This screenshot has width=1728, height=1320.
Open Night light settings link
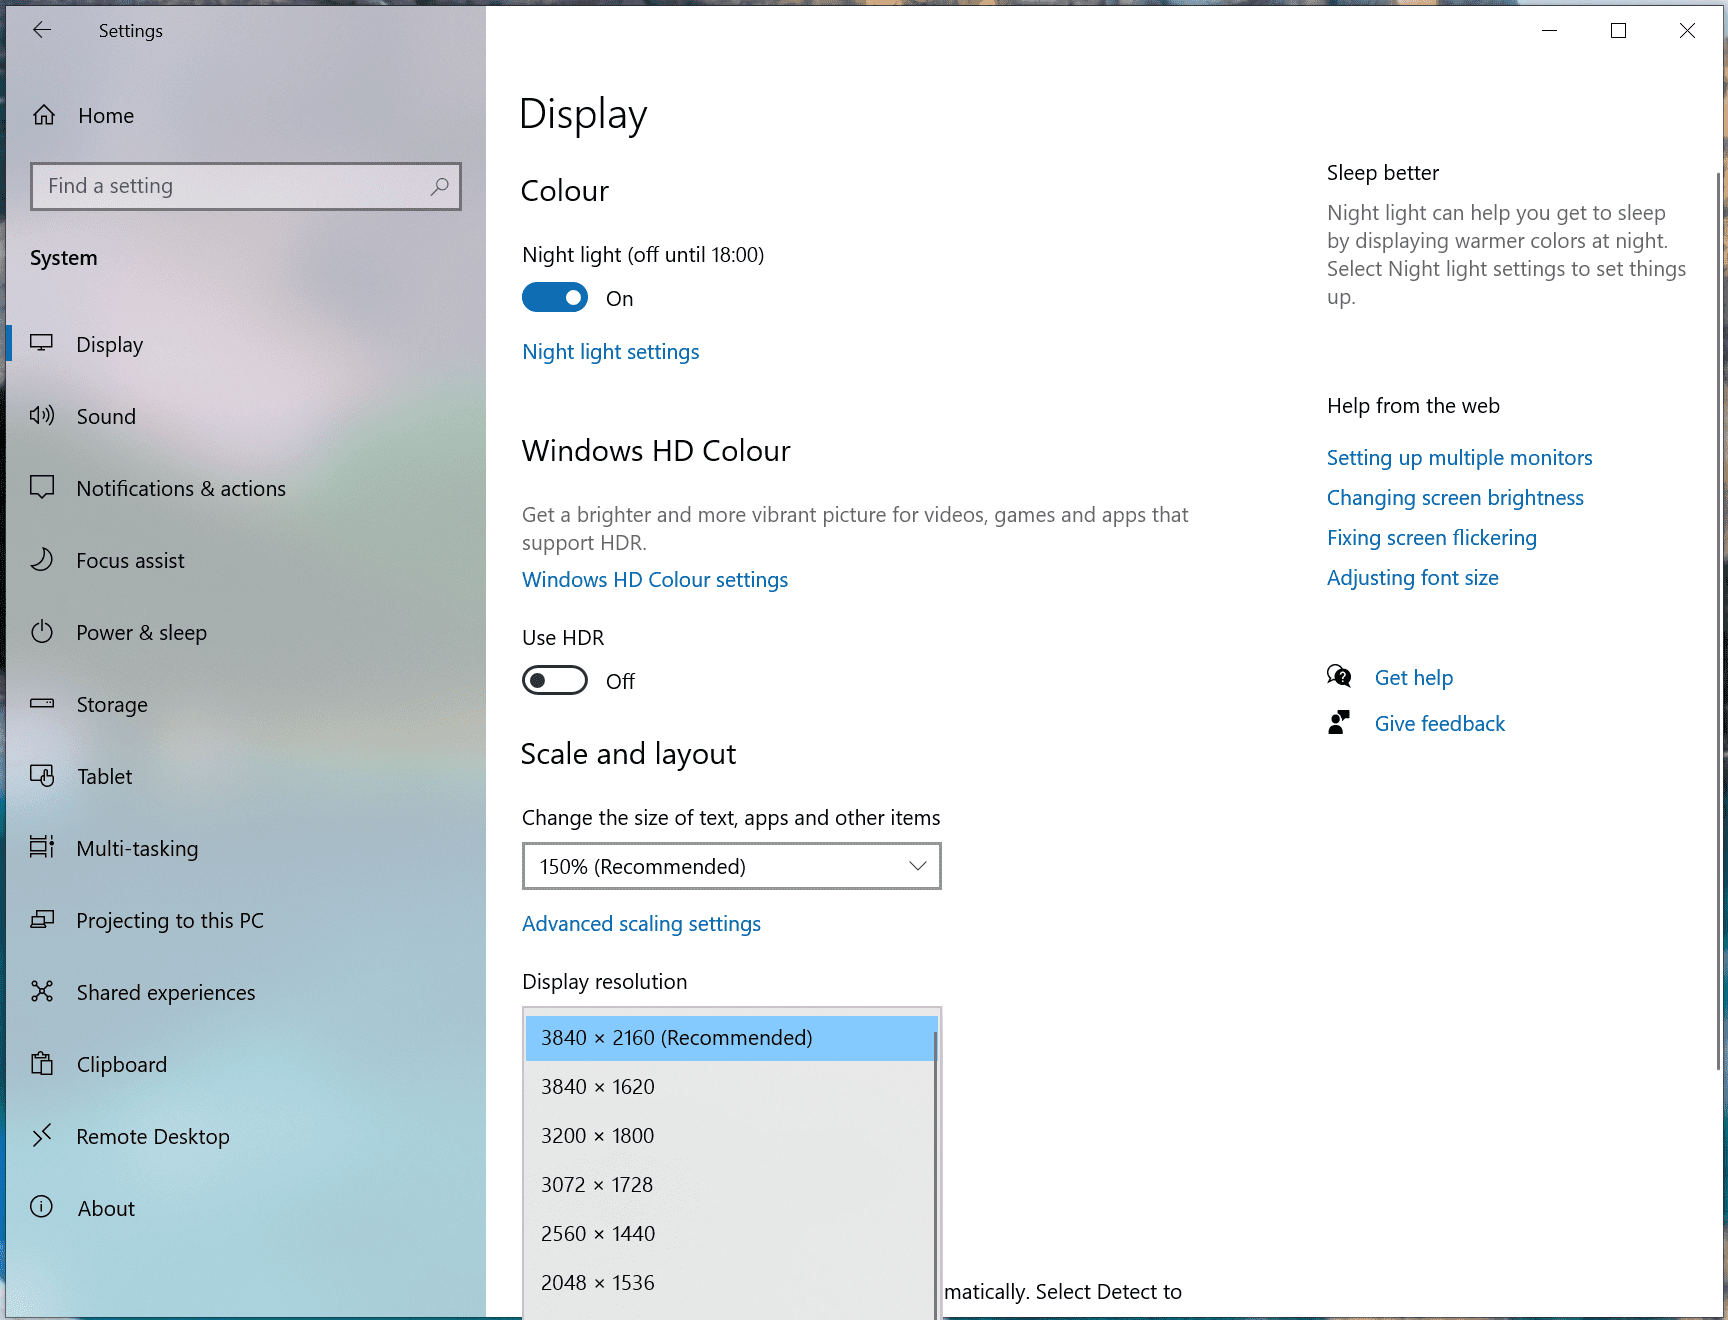[610, 352]
